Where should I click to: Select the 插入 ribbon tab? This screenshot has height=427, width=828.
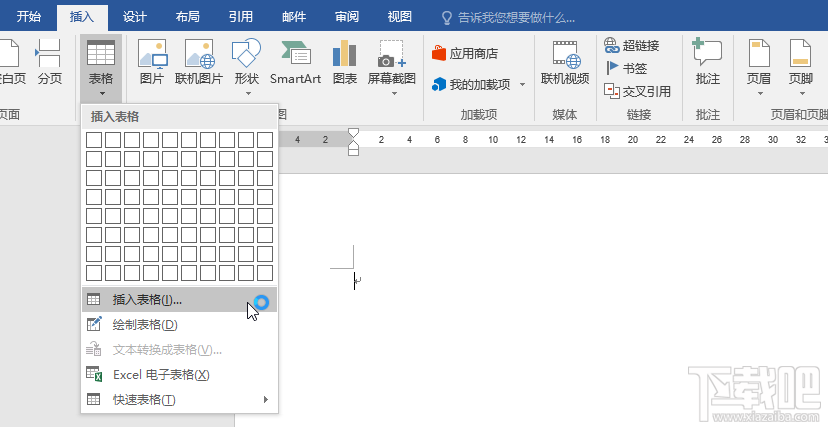coord(81,17)
